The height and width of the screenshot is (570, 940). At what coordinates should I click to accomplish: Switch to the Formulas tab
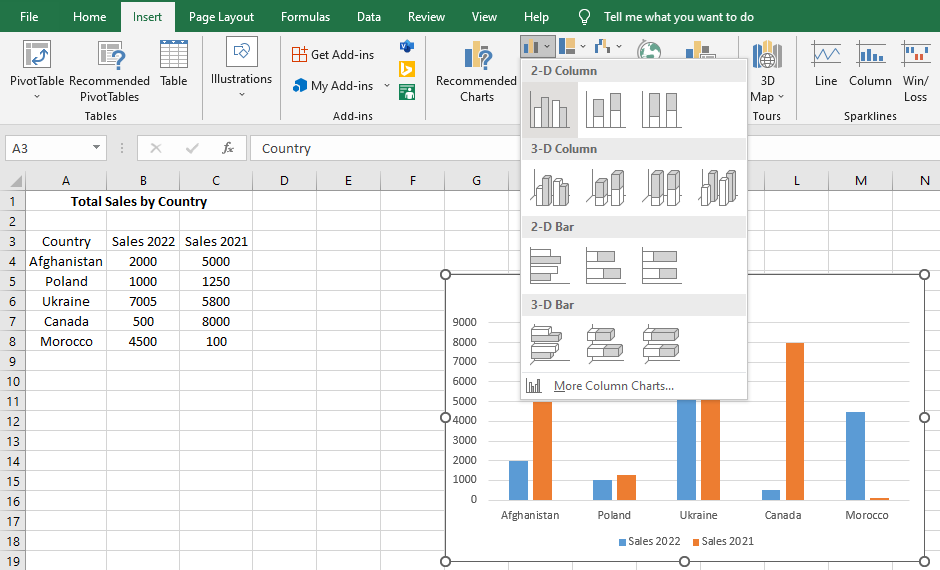[x=305, y=17]
